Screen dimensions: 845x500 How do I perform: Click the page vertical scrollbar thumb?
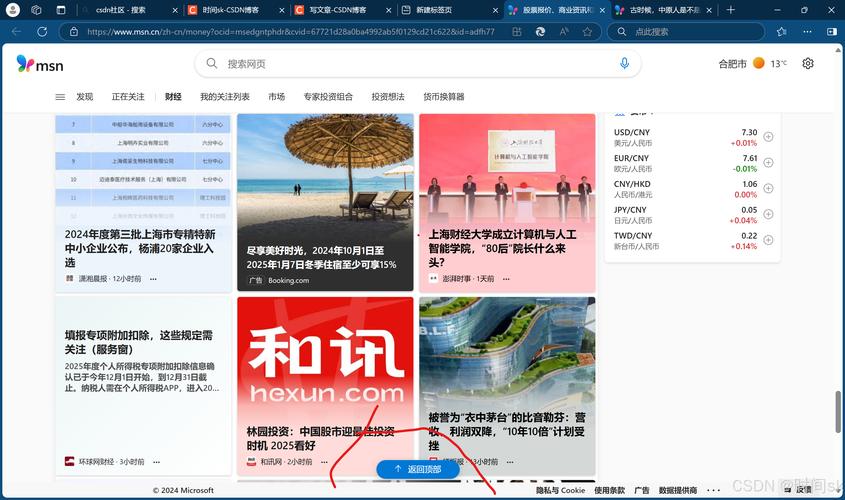click(x=838, y=412)
